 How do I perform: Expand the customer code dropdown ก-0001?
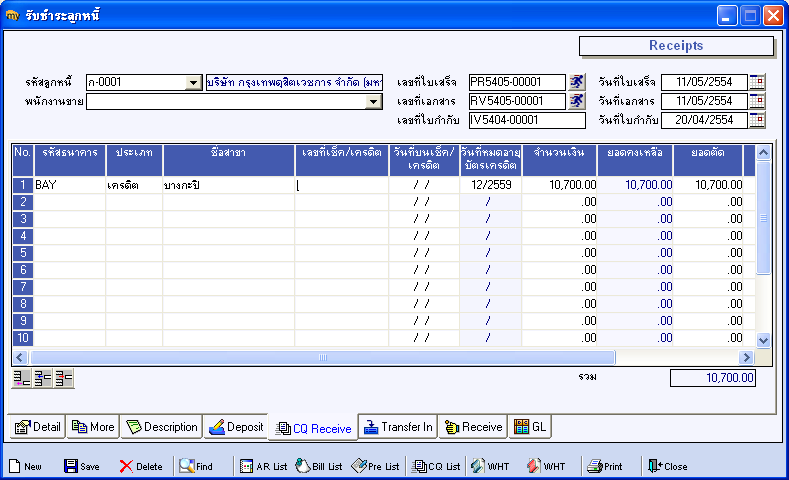pyautogui.click(x=194, y=83)
